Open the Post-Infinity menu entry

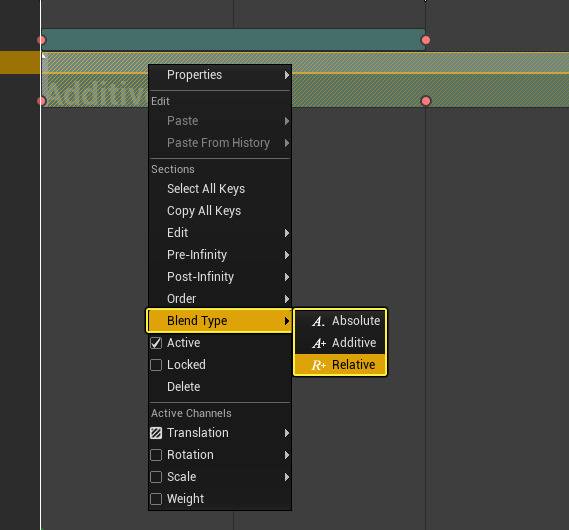click(220, 277)
